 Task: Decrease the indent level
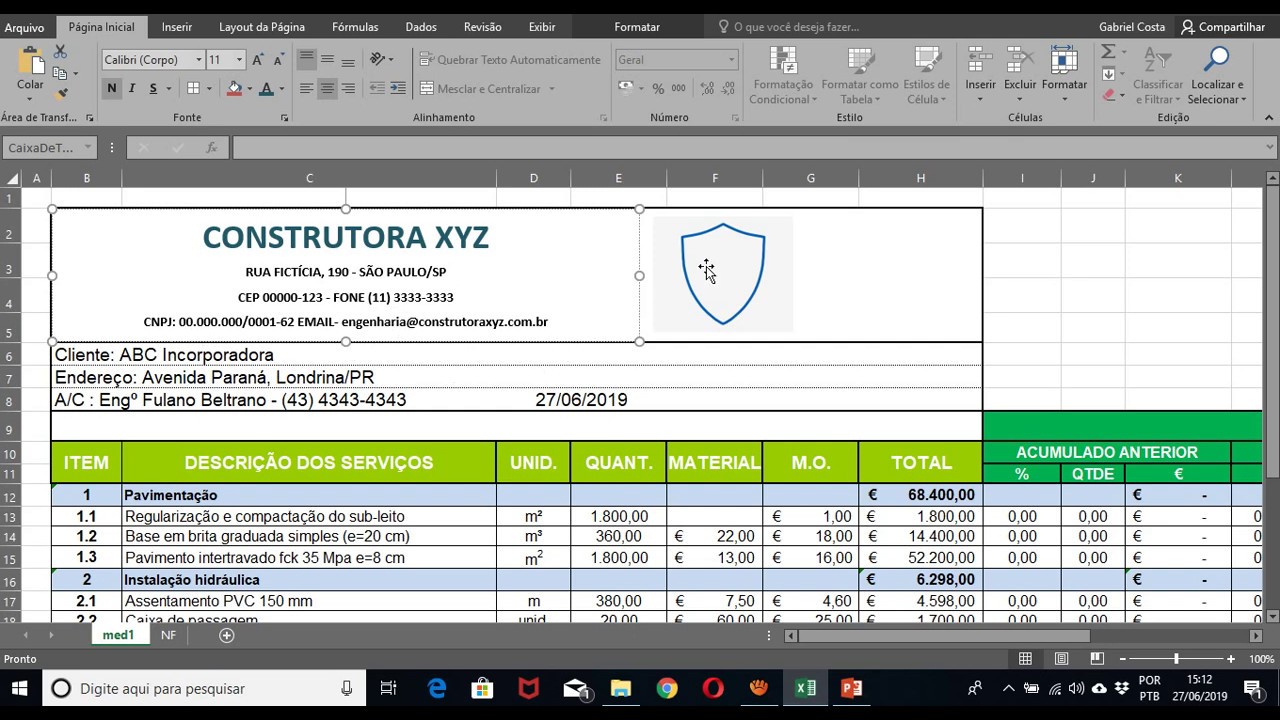[376, 89]
